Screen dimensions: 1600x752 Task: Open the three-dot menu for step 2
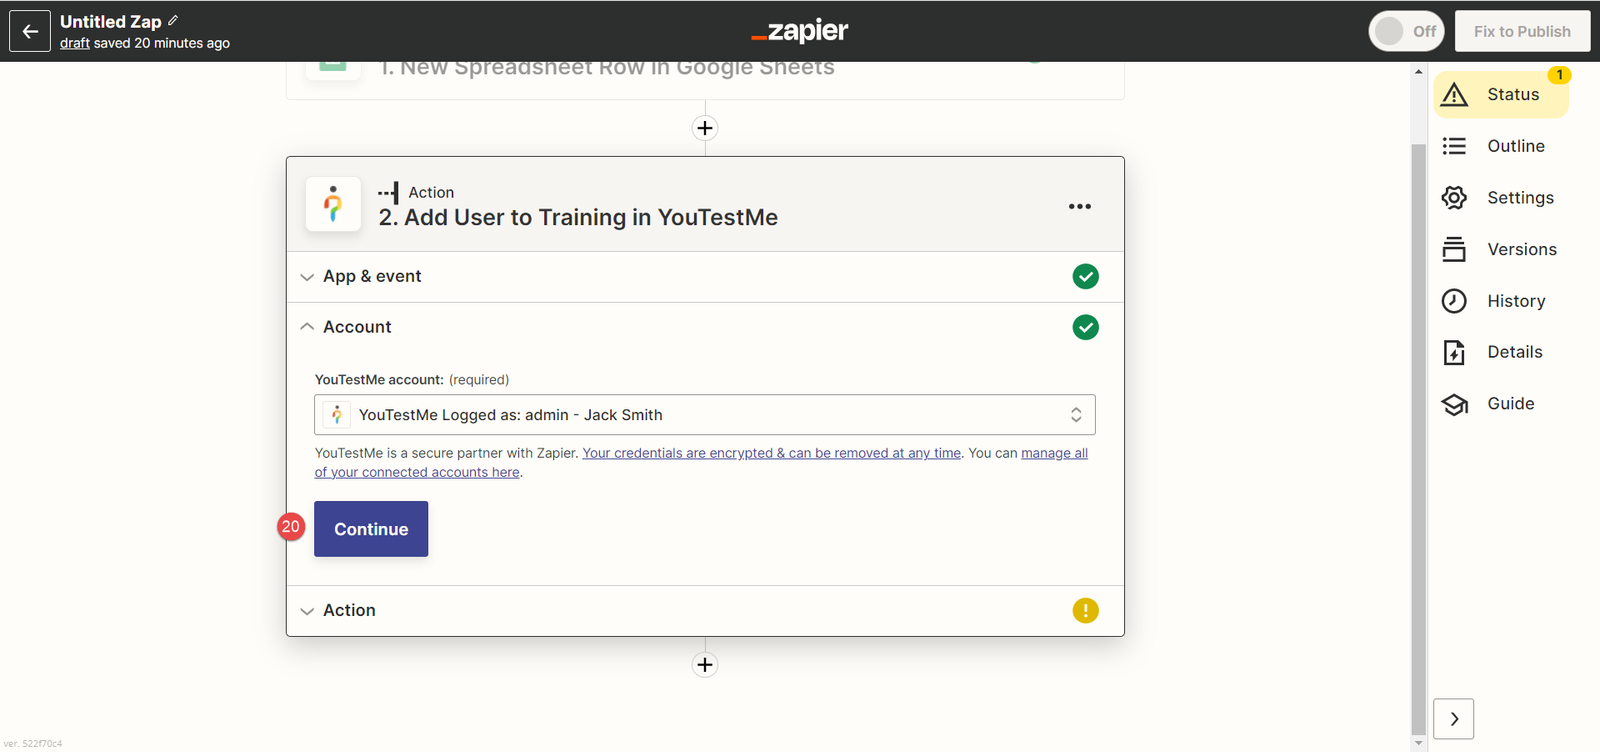tap(1079, 206)
